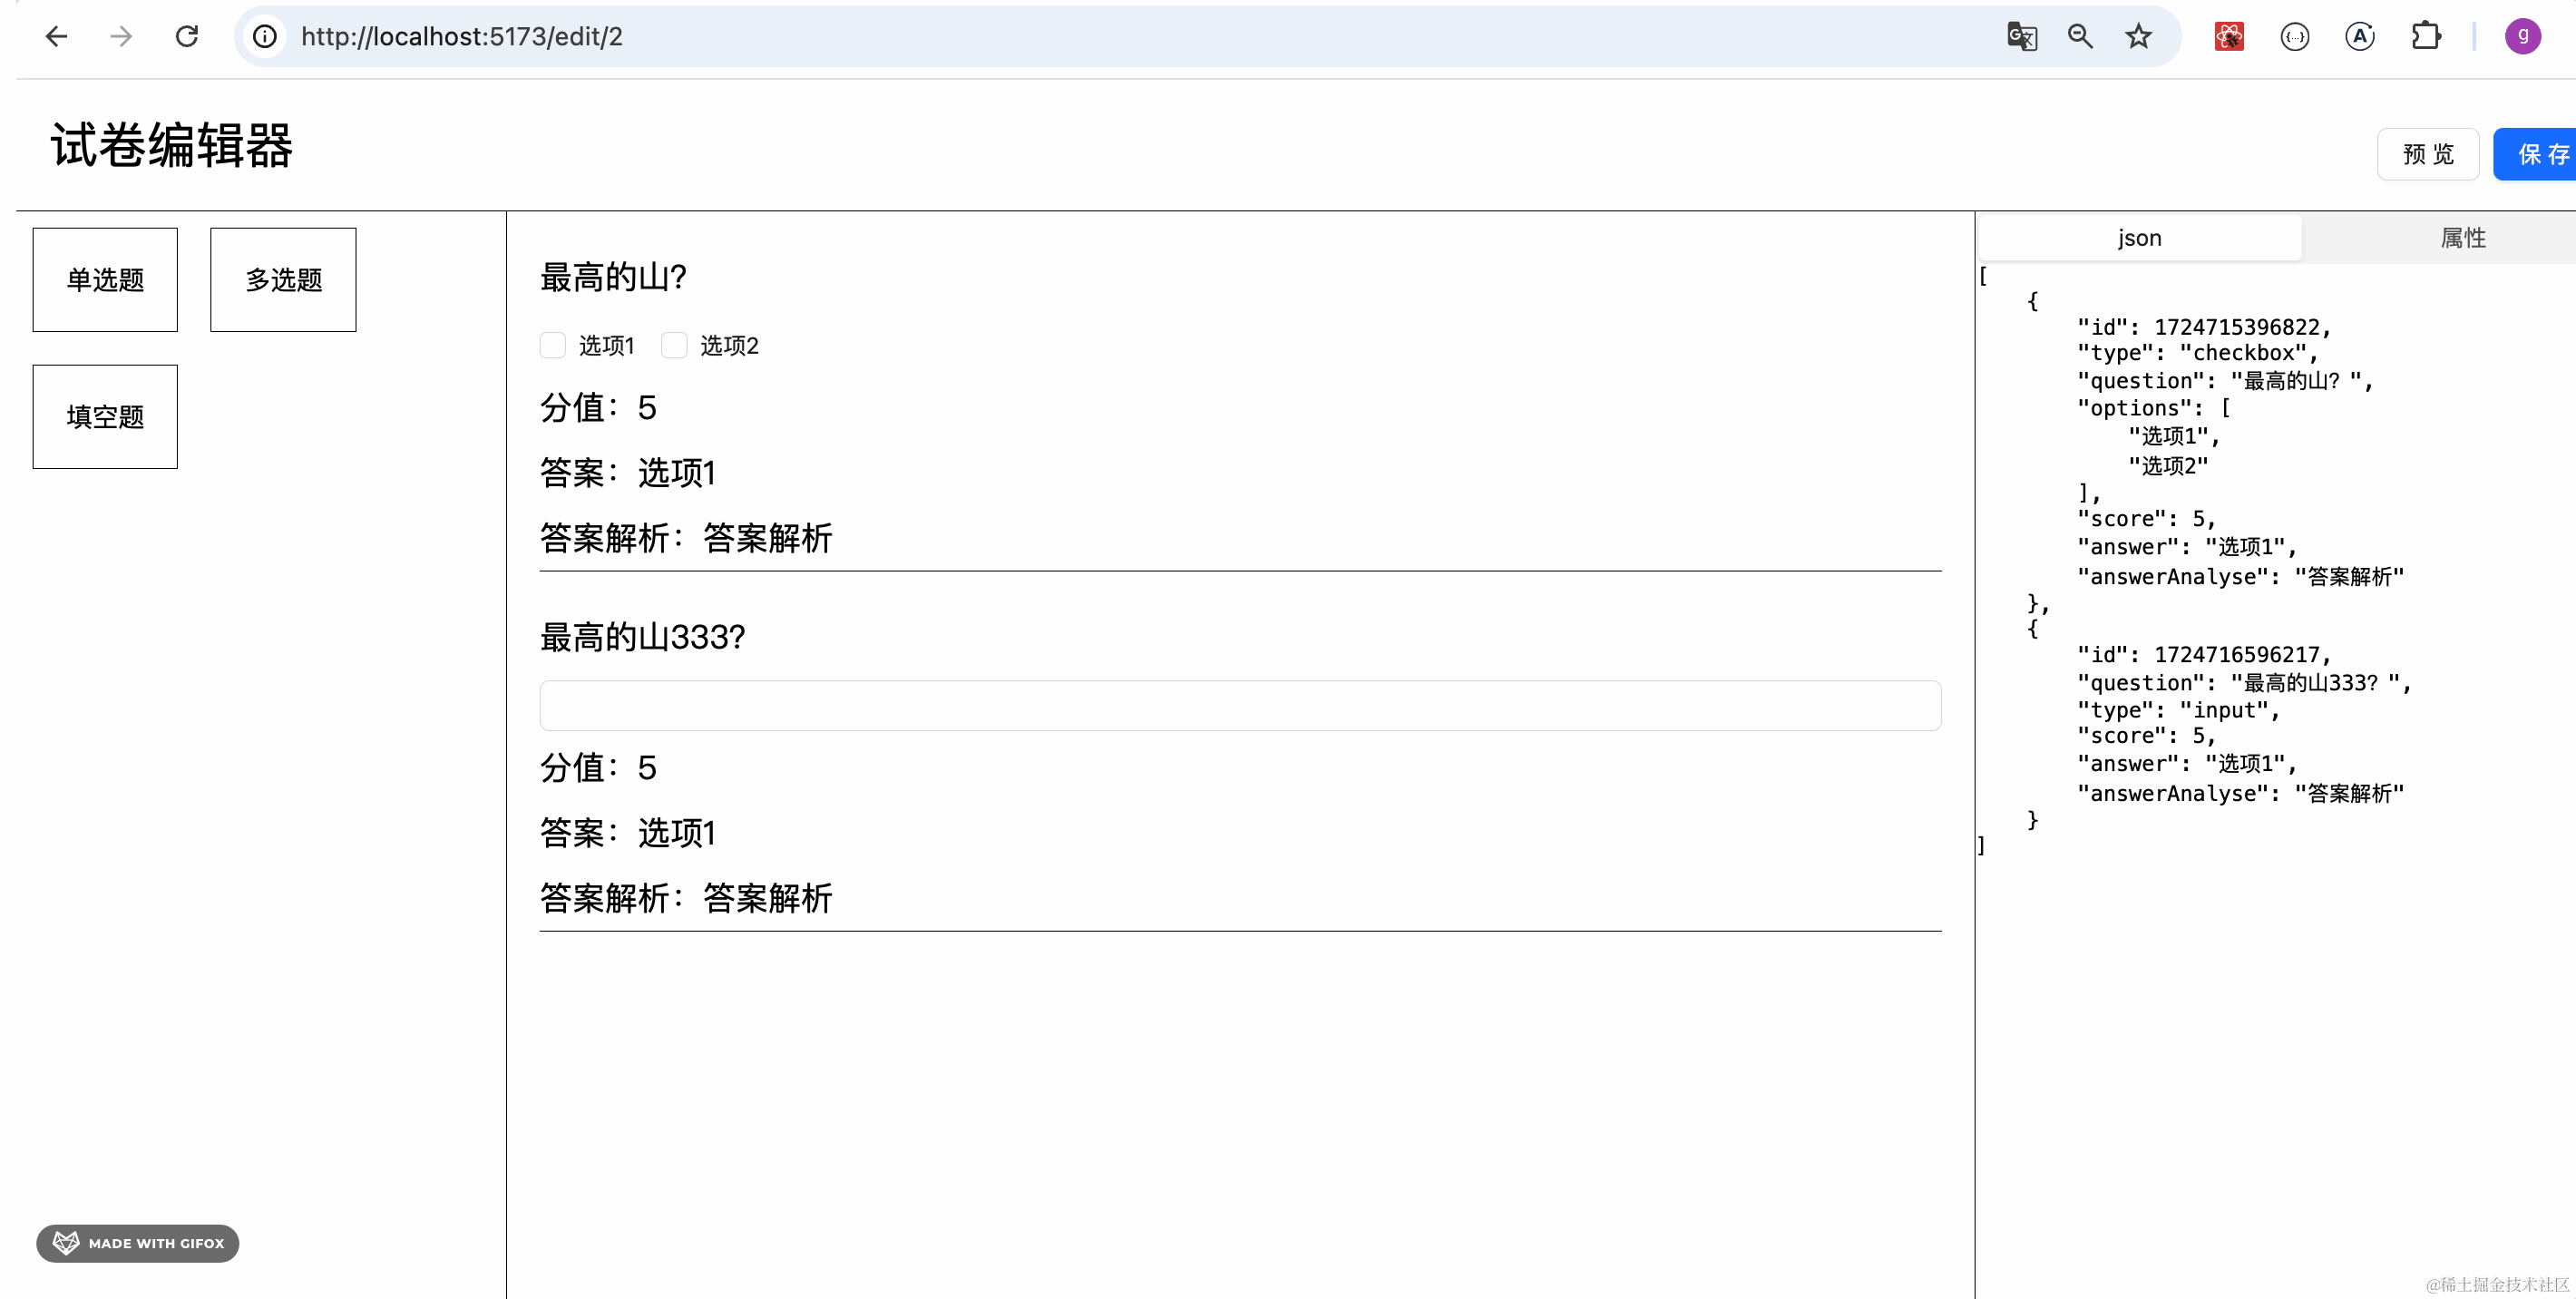Add a 填空题 question block
2576x1299 pixels.
[105, 416]
